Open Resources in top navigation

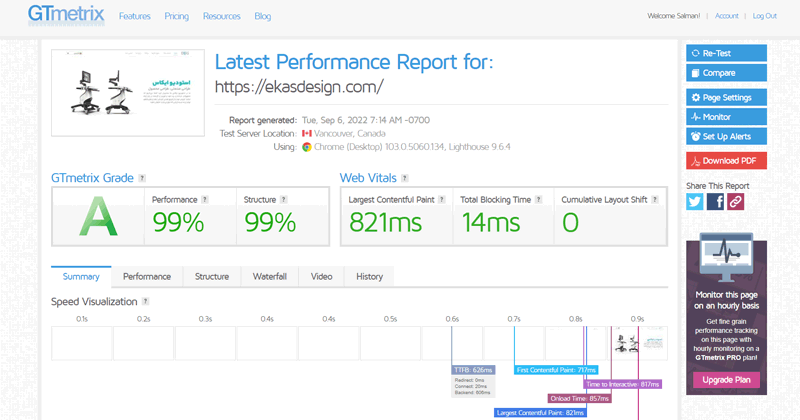(221, 16)
